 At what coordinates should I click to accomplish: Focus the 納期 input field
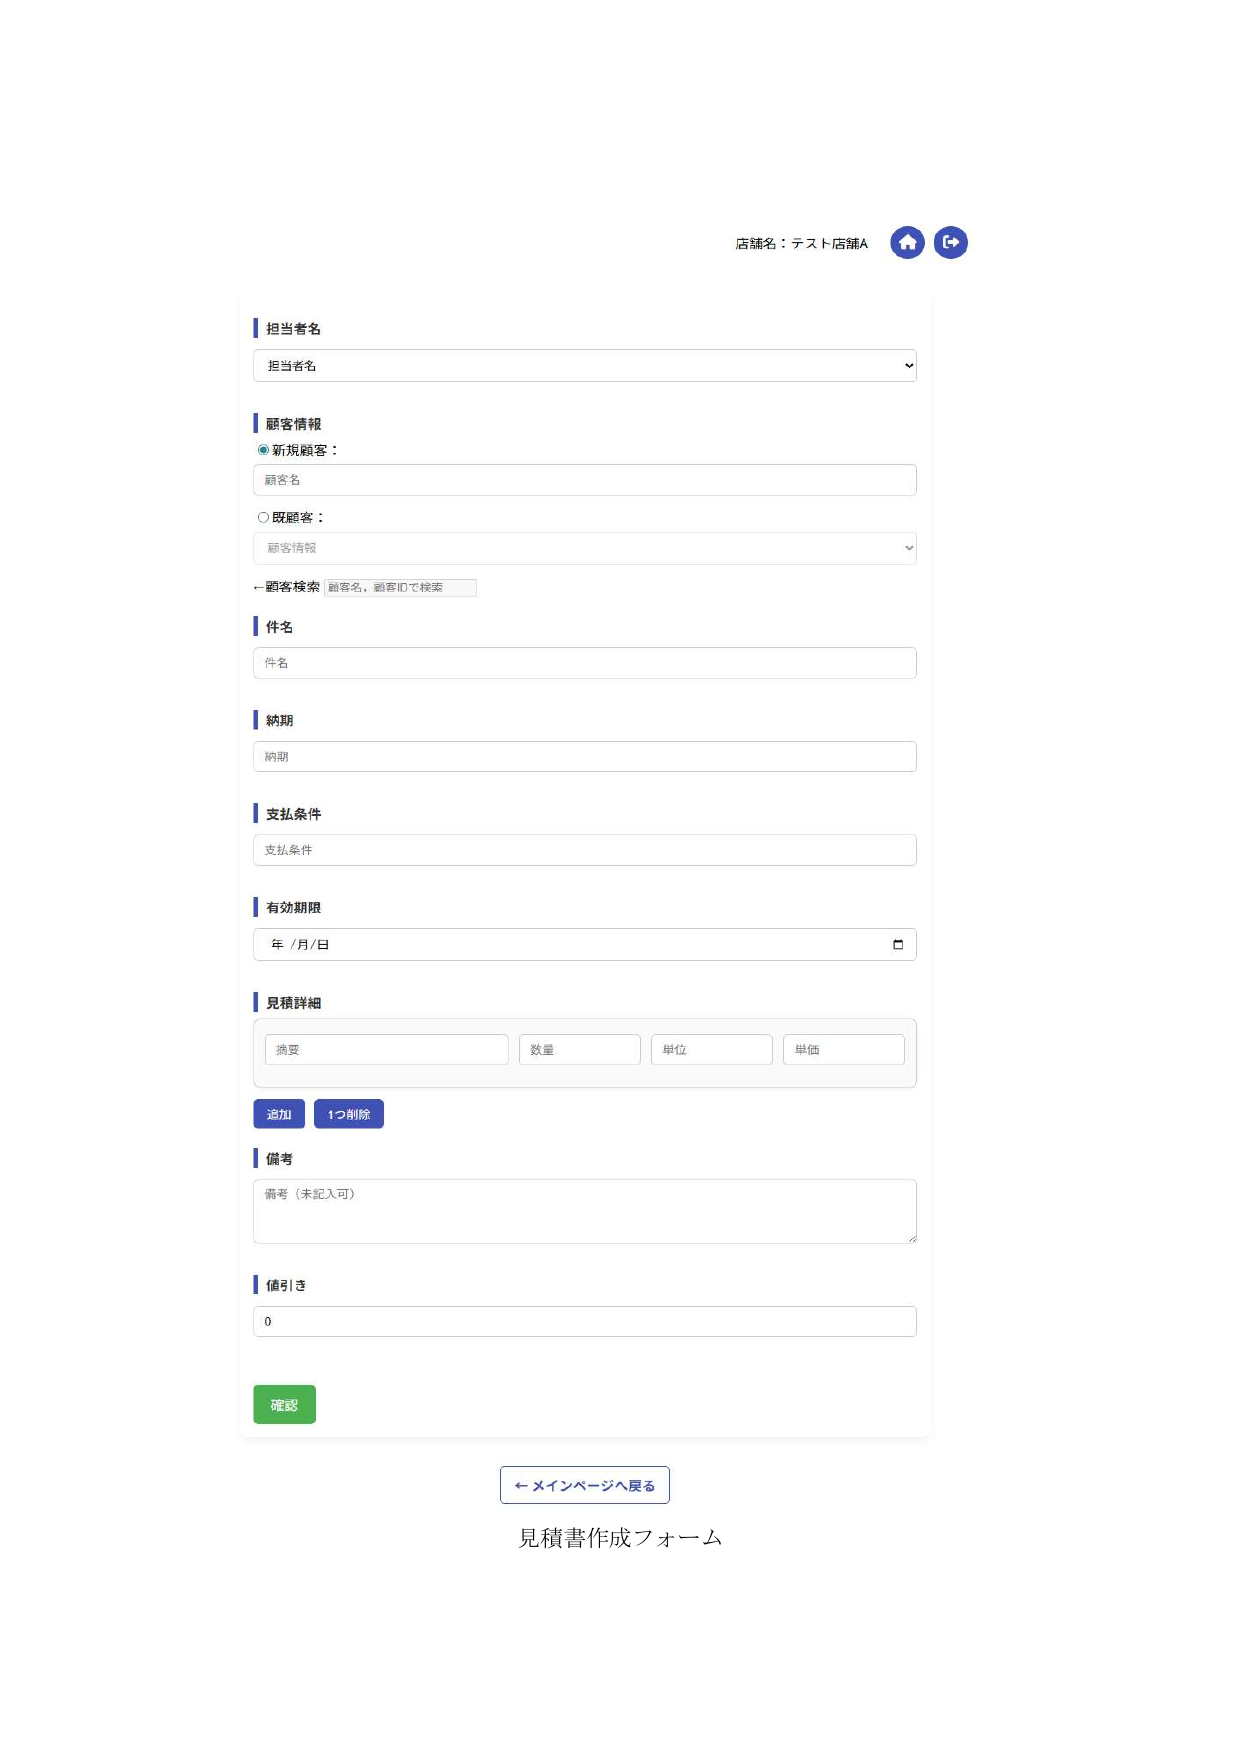click(x=584, y=757)
